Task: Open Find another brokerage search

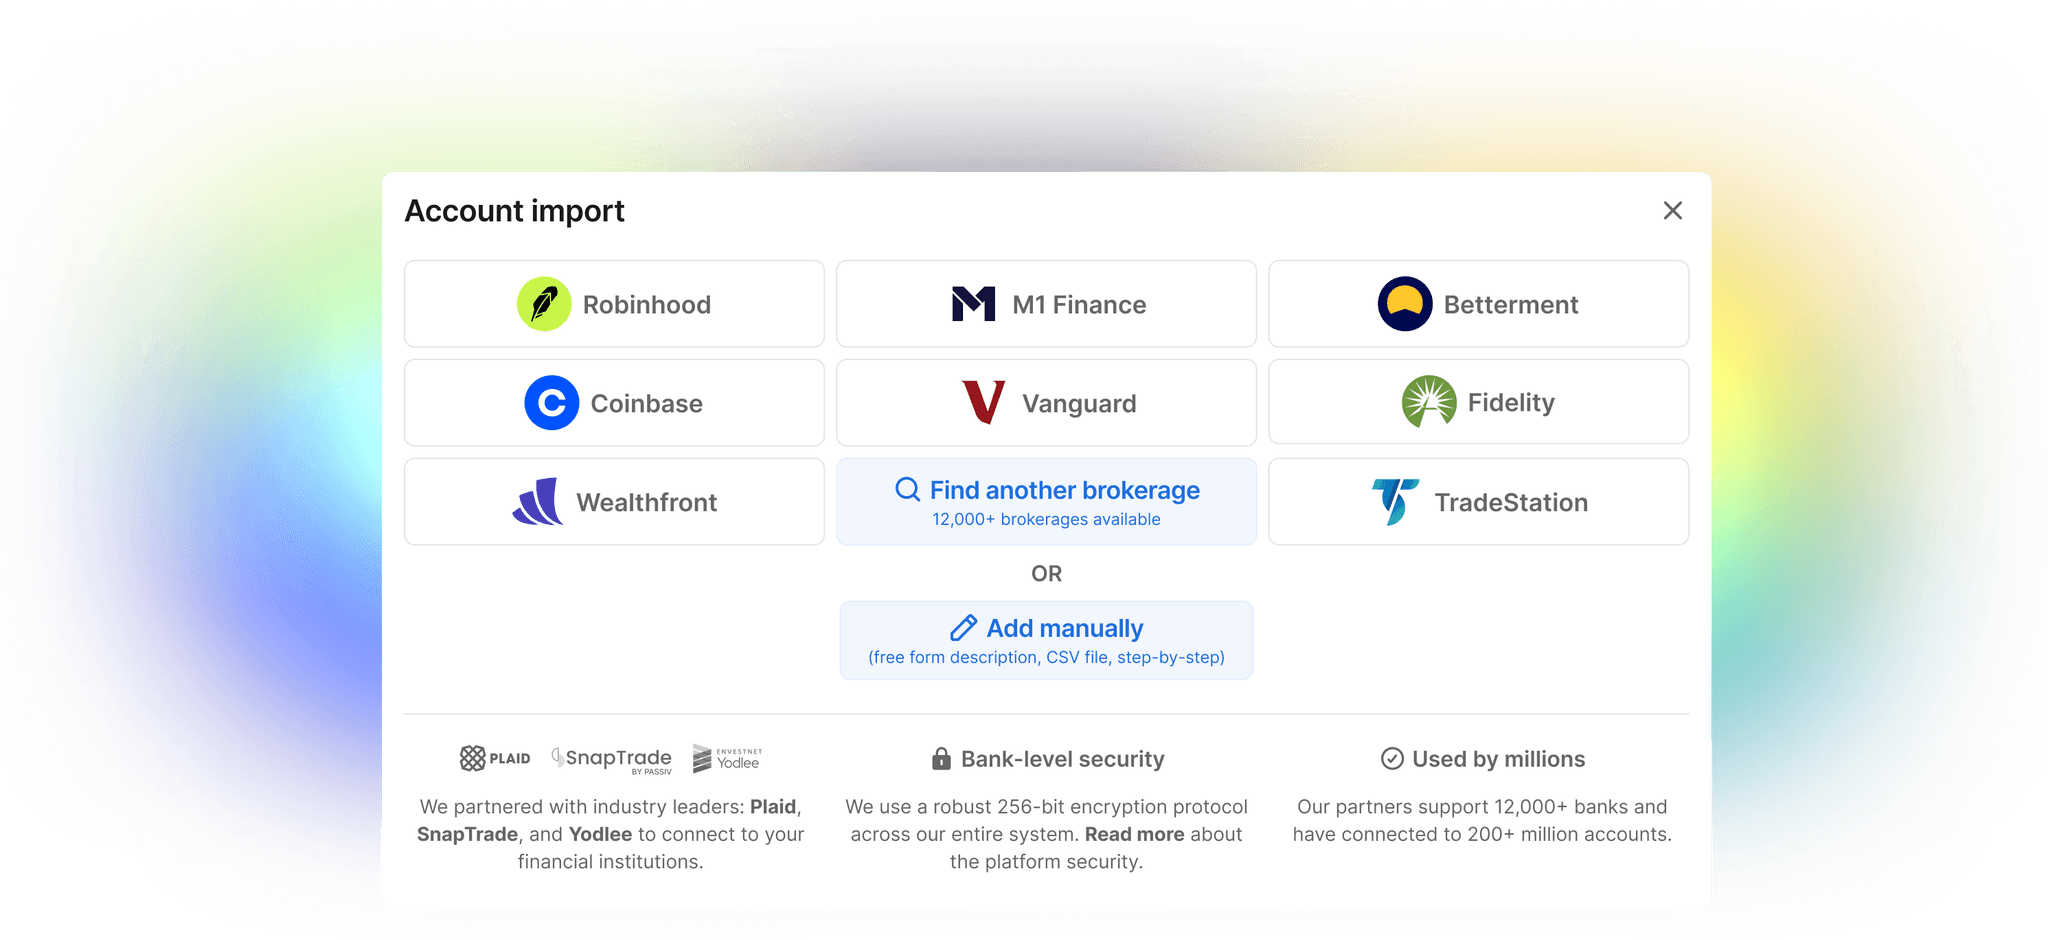Action: pos(1046,501)
